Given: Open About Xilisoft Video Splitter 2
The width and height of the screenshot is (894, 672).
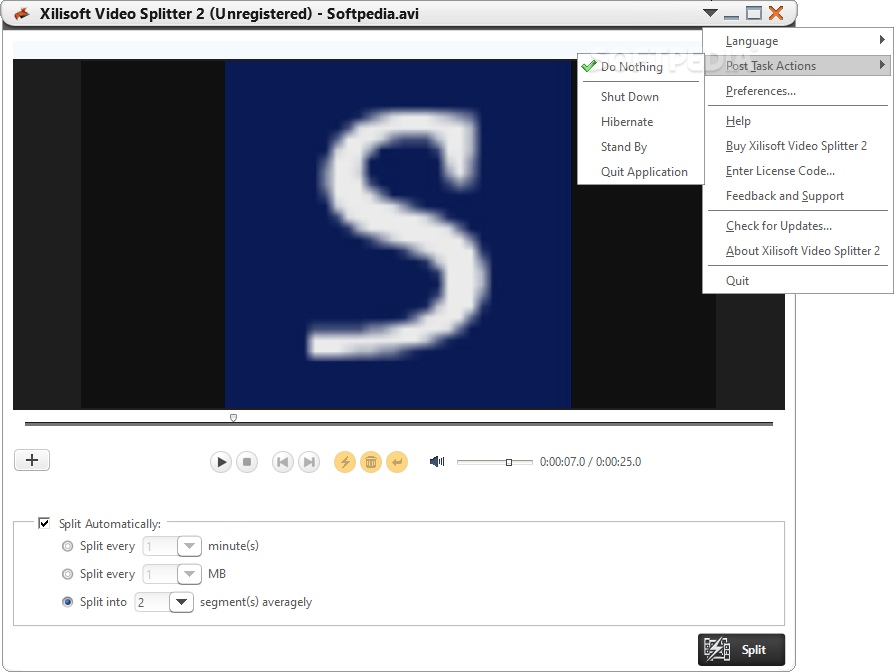Looking at the screenshot, I should [798, 251].
